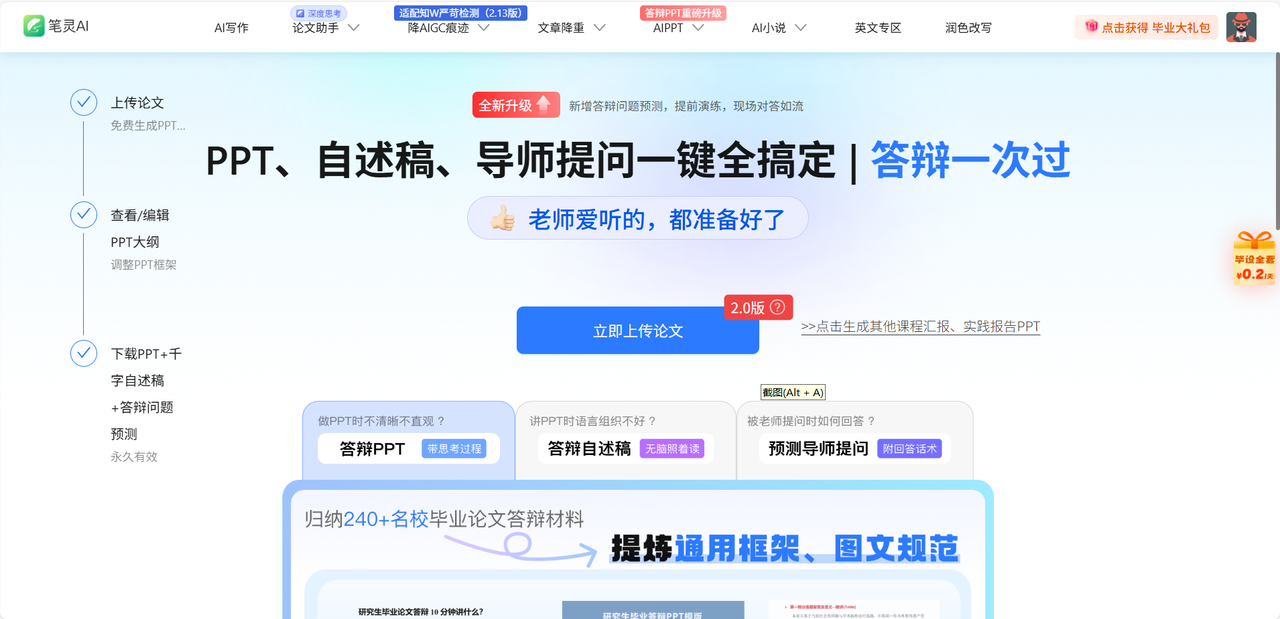Open 润色改写 page
This screenshot has width=1280, height=619.
[968, 28]
